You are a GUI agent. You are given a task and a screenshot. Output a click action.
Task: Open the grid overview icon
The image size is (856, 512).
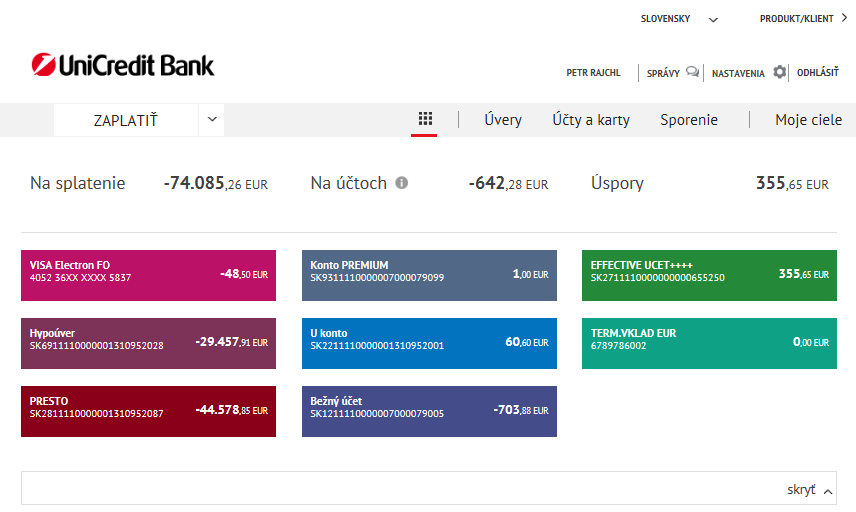click(x=425, y=119)
